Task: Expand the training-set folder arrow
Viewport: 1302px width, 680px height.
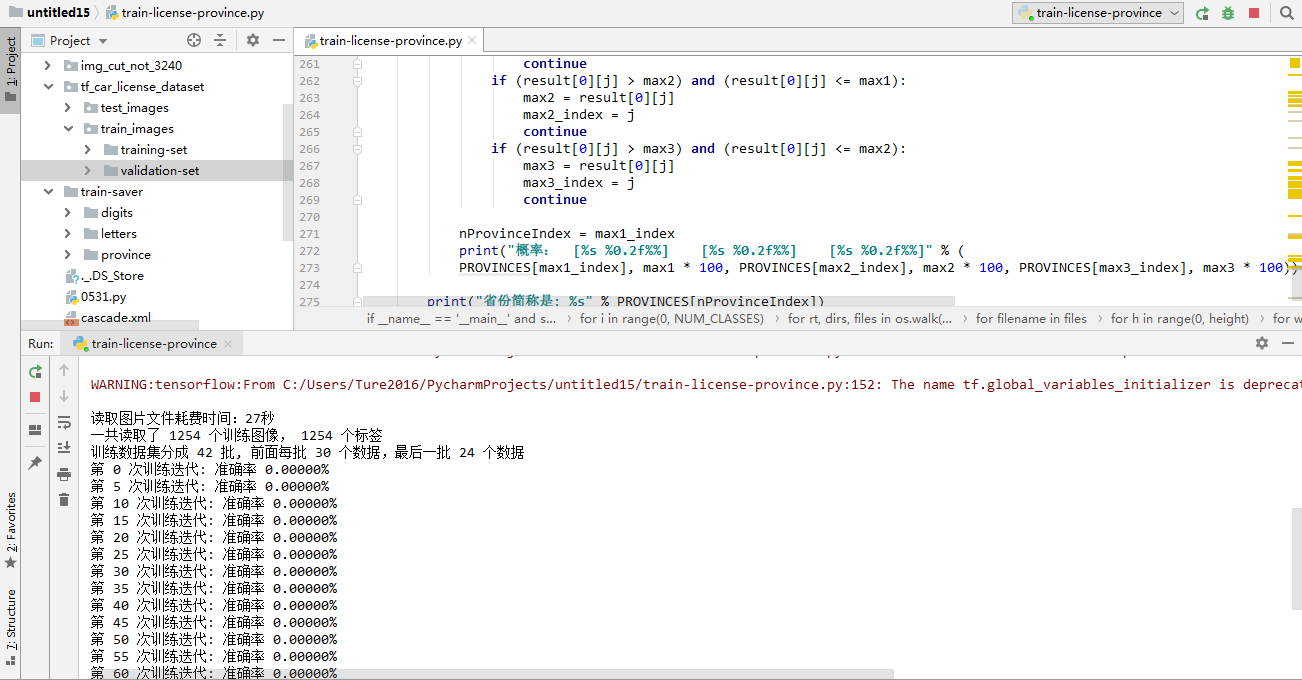Action: [x=88, y=150]
